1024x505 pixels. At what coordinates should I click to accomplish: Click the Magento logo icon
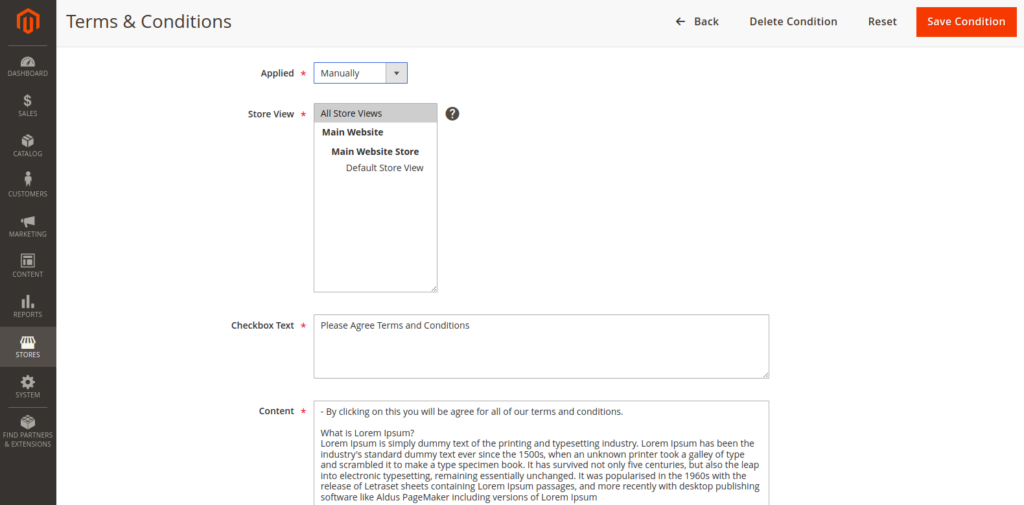[x=27, y=21]
